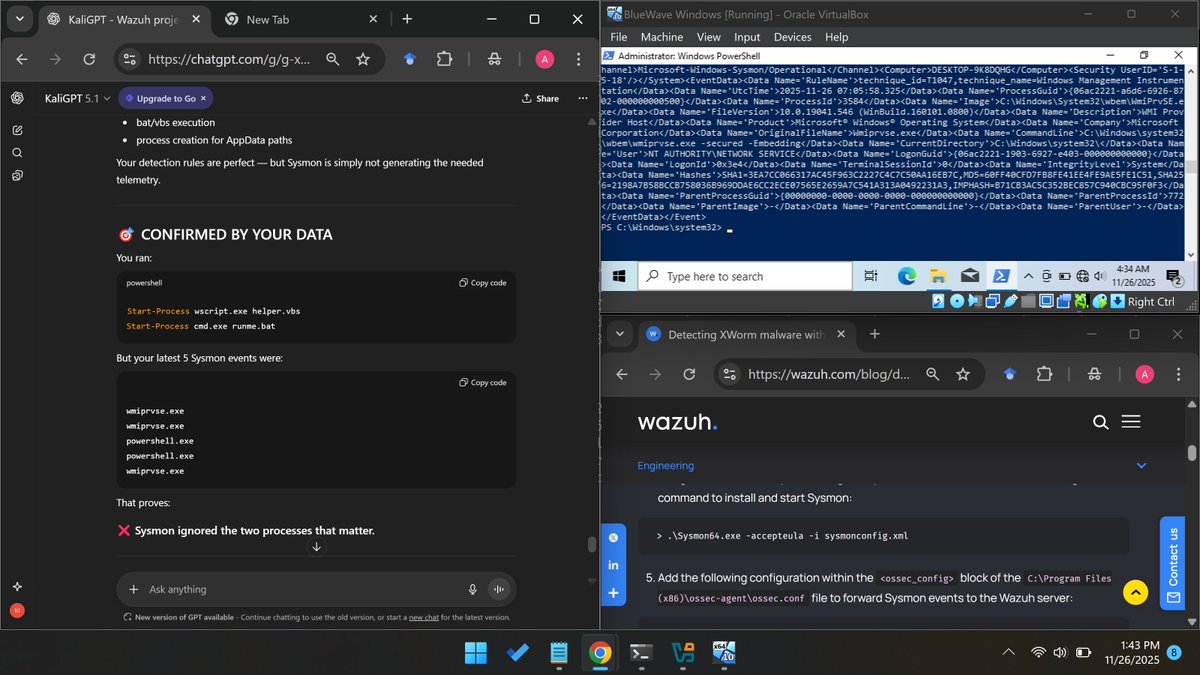Copy the powershell code snippet

(x=483, y=283)
